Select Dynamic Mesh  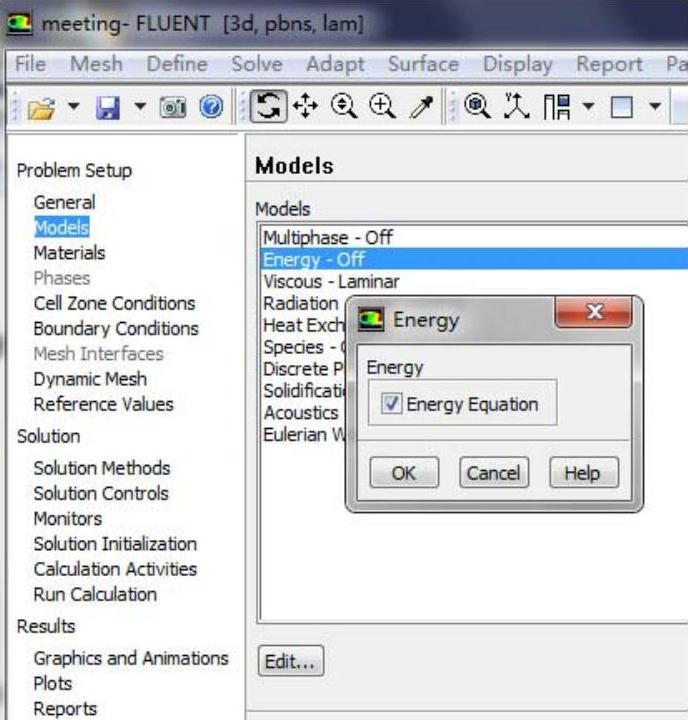click(x=90, y=379)
